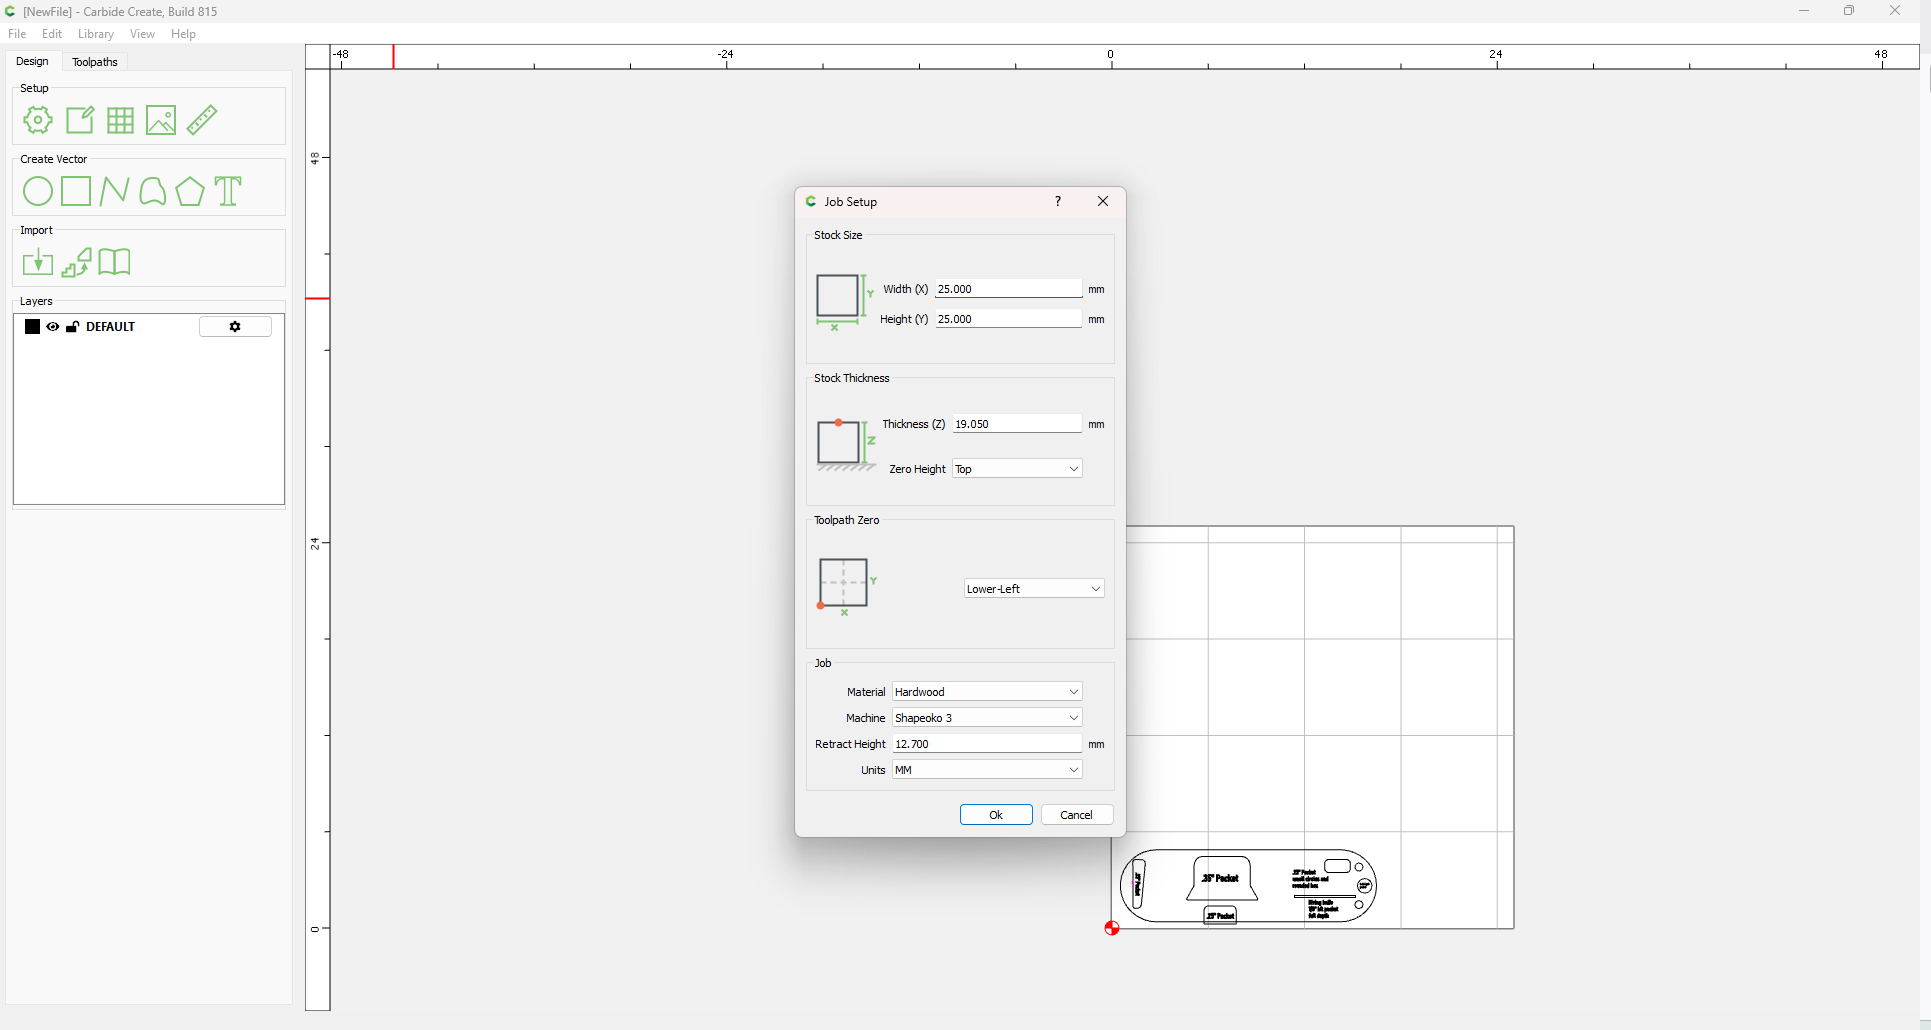Click the Width (X) input field
The image size is (1931, 1030).
(1008, 289)
